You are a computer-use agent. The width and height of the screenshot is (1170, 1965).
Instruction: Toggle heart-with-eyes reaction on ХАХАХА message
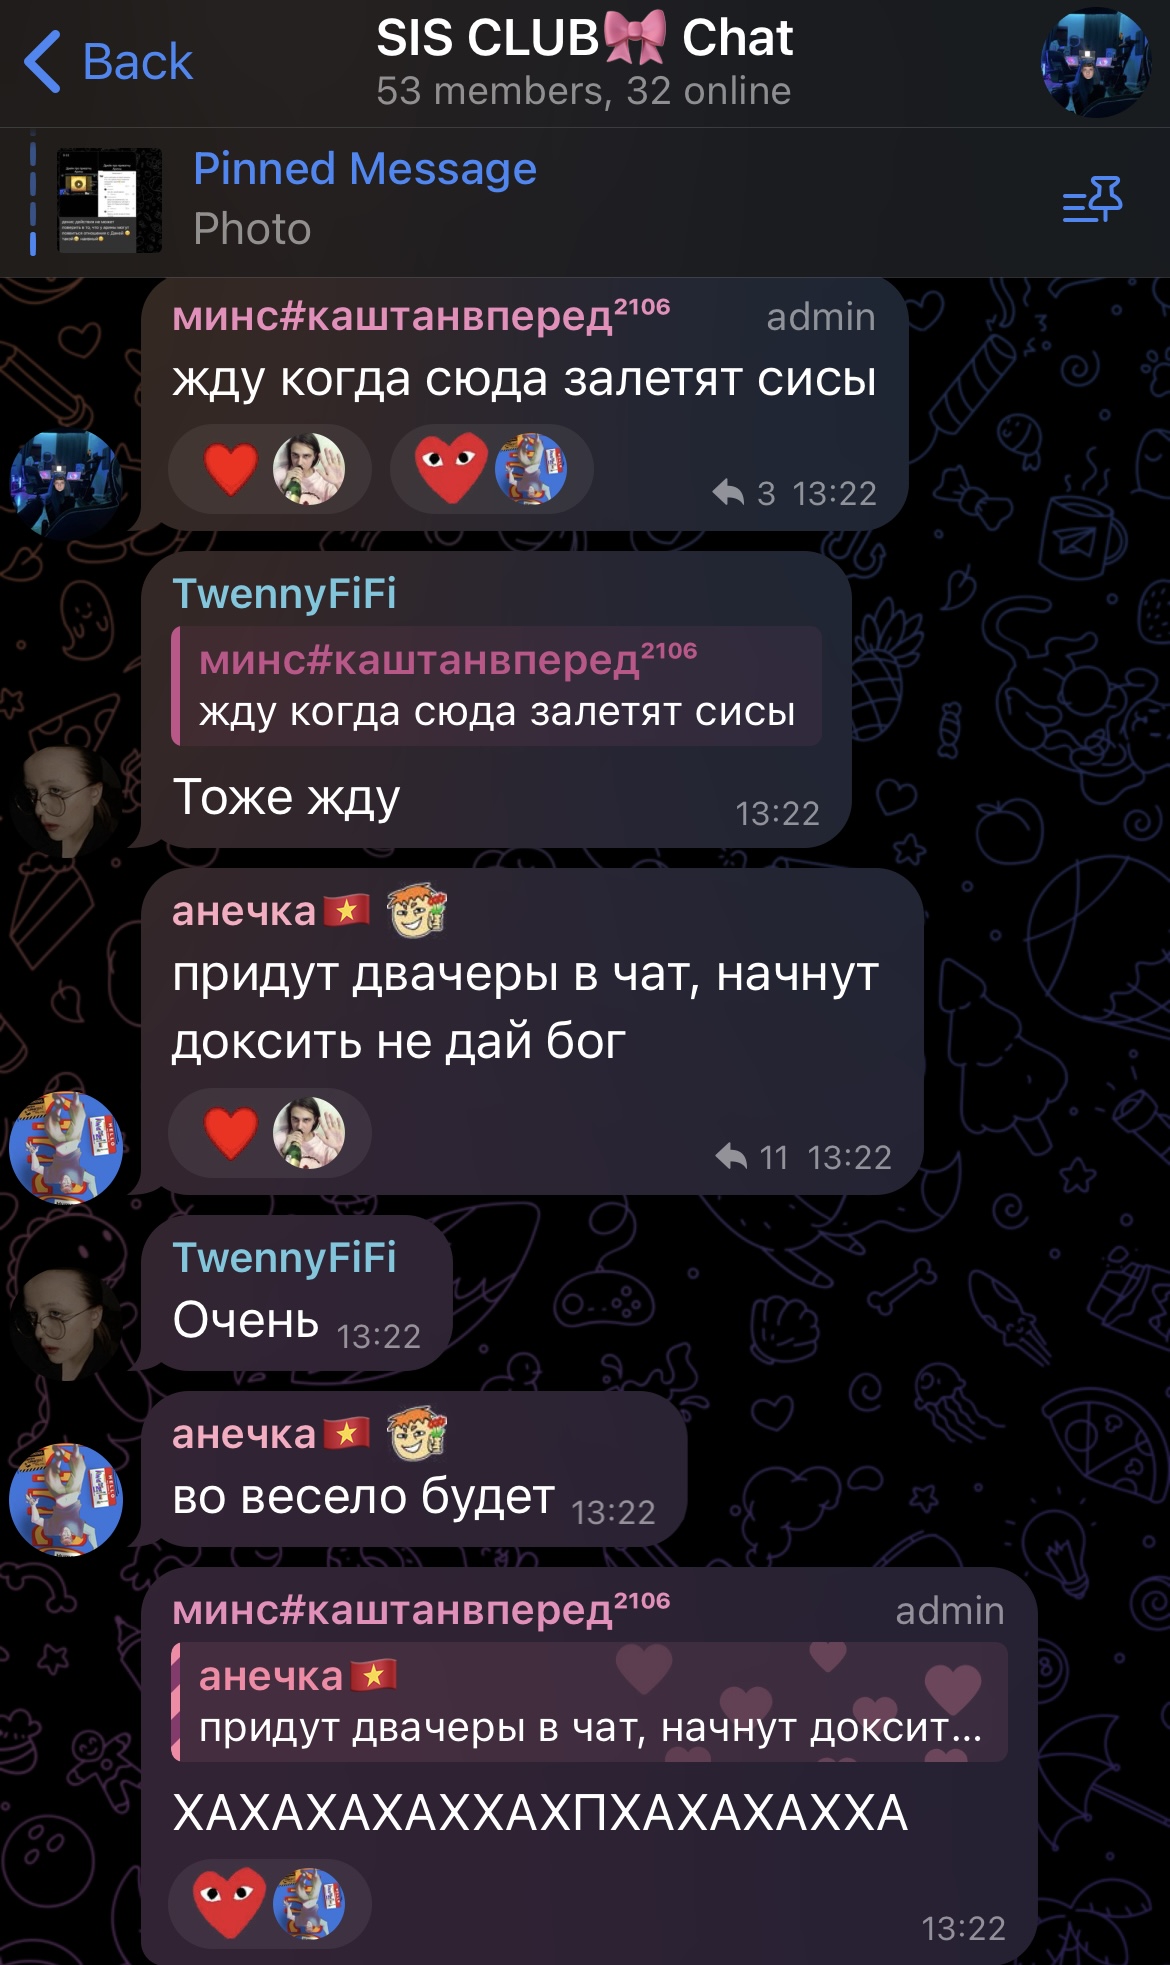pos(270,1903)
